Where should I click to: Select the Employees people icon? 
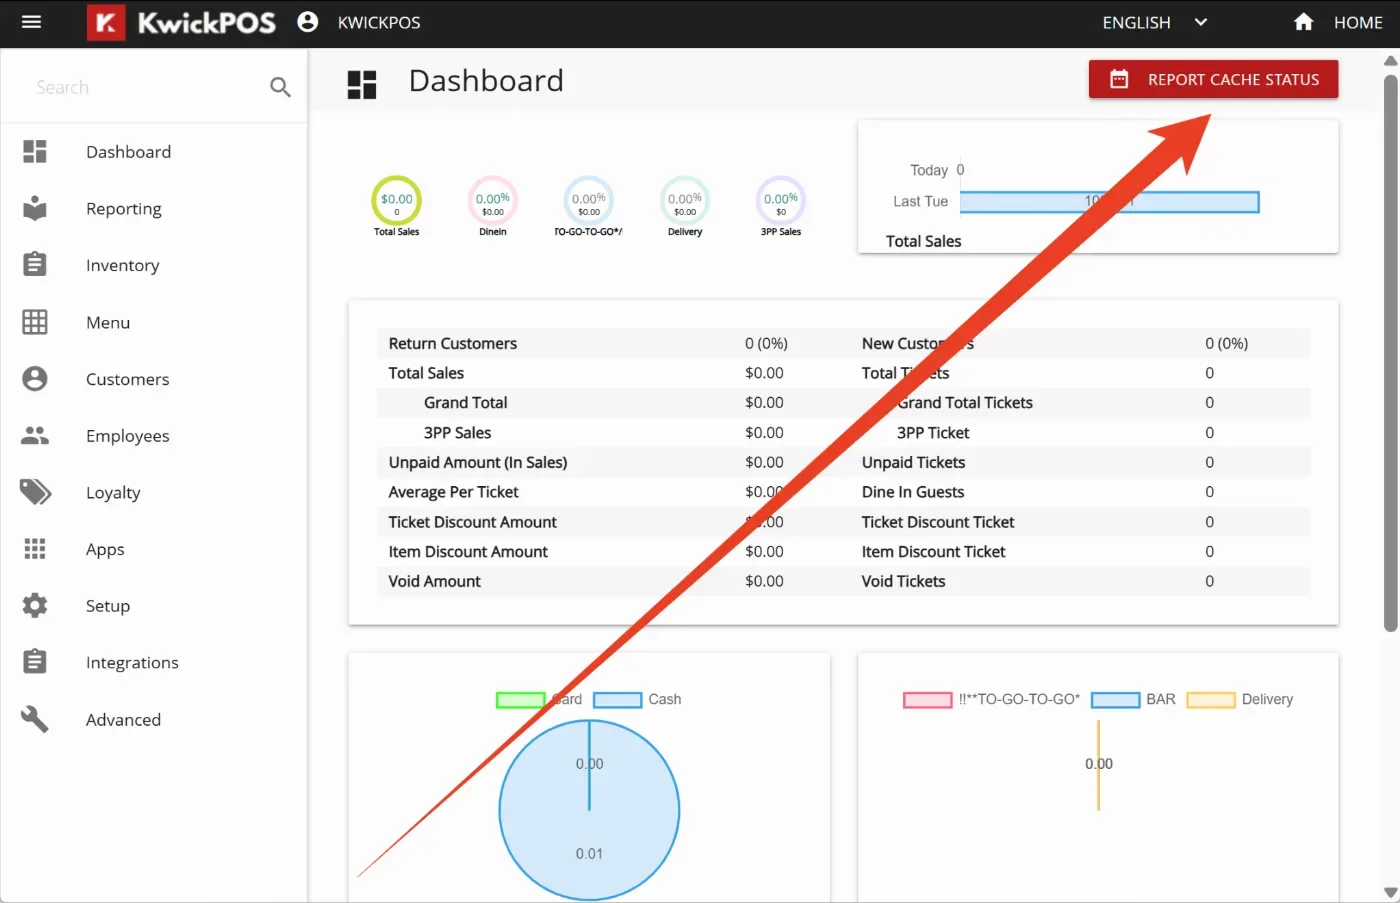tap(35, 435)
